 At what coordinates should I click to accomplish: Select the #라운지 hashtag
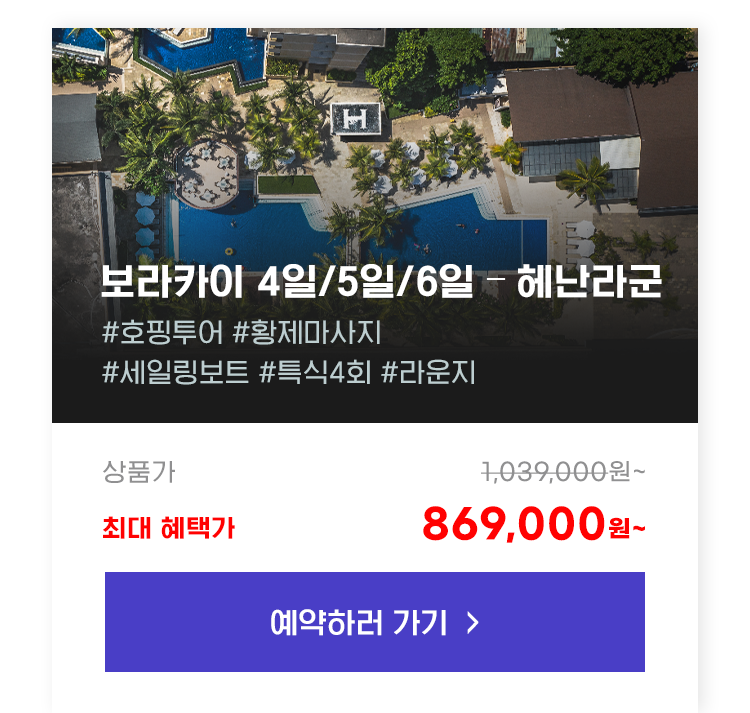(x=428, y=372)
